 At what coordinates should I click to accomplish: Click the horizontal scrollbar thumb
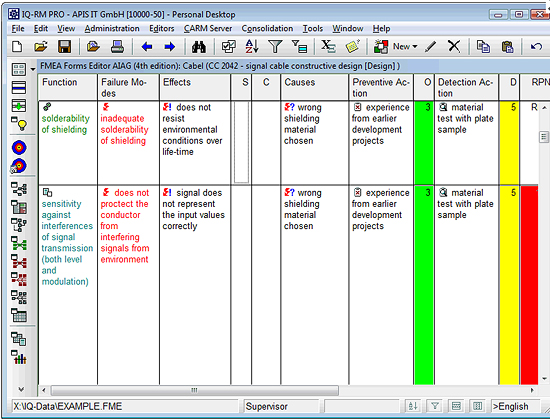195,390
